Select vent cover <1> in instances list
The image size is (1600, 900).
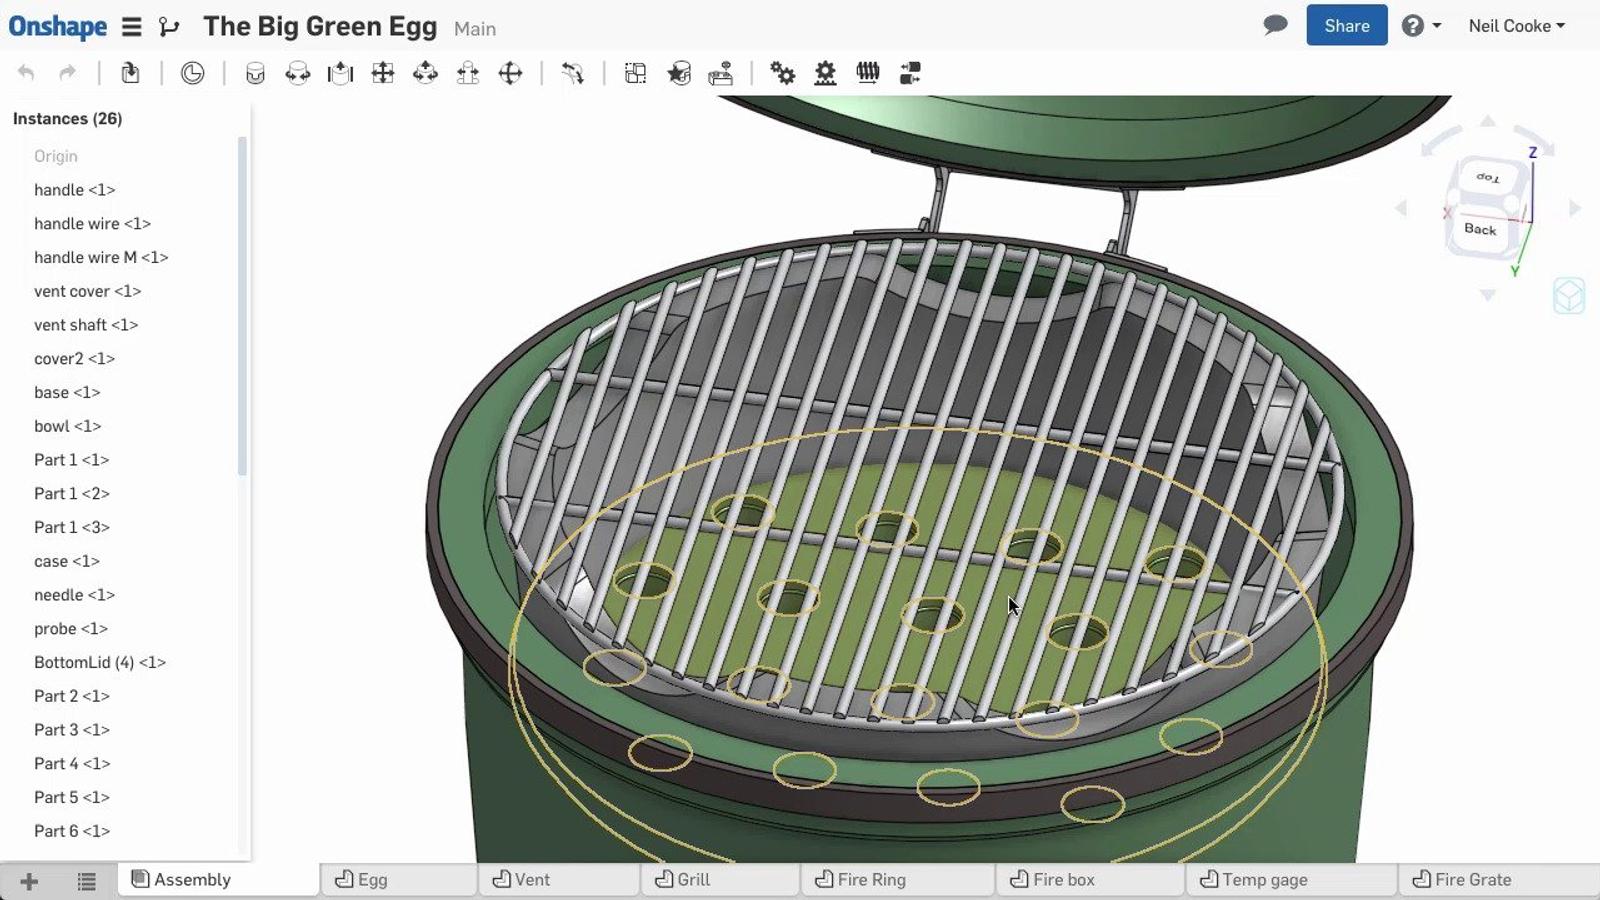(87, 291)
